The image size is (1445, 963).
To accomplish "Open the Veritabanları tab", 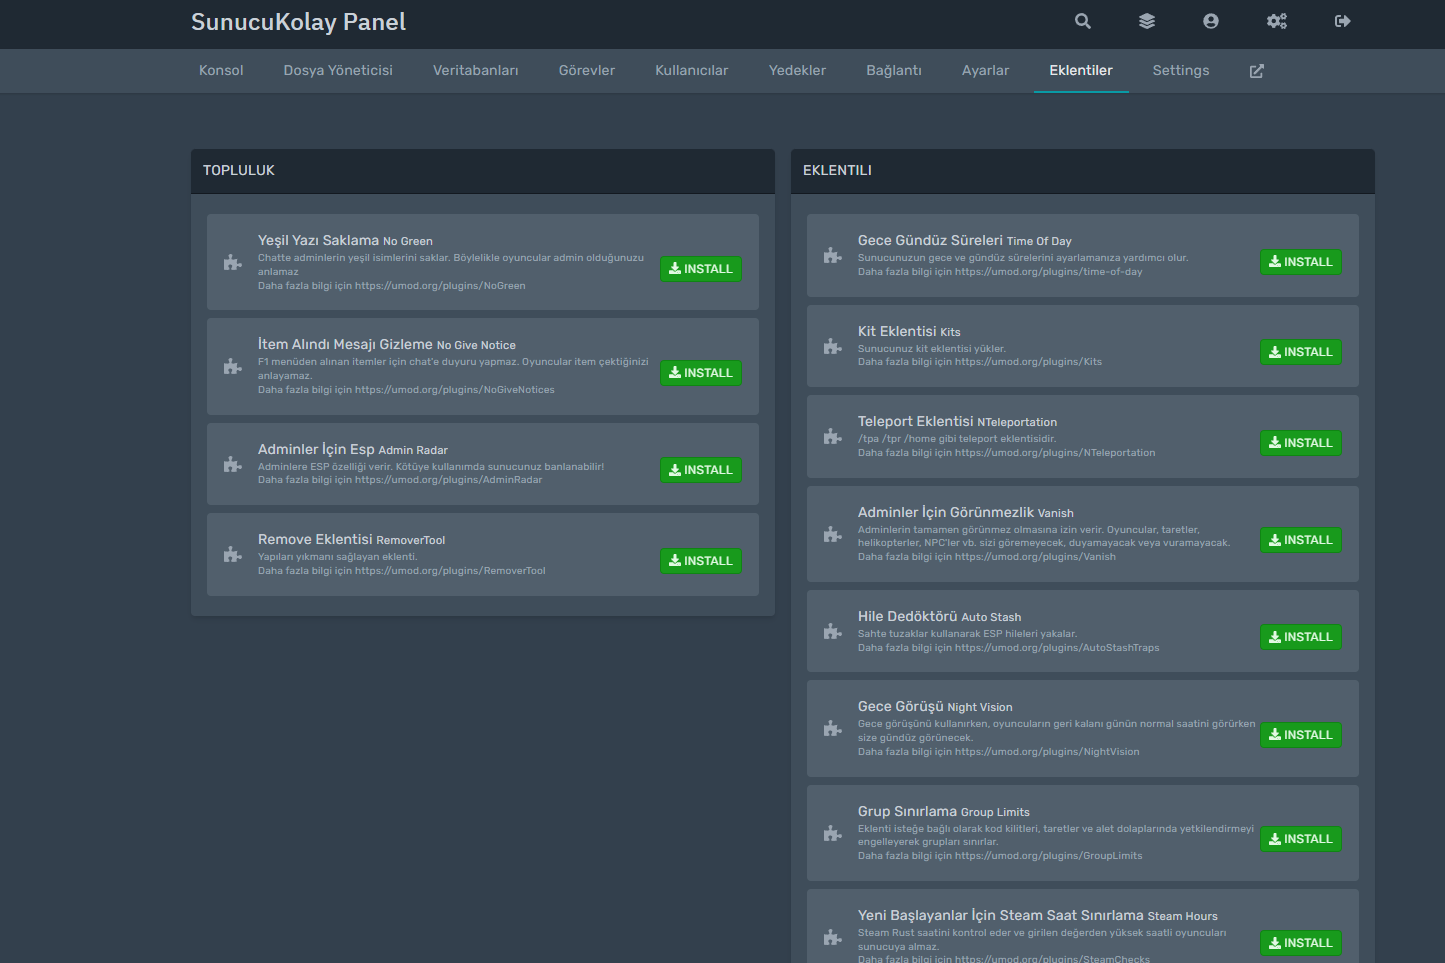I will tap(476, 71).
